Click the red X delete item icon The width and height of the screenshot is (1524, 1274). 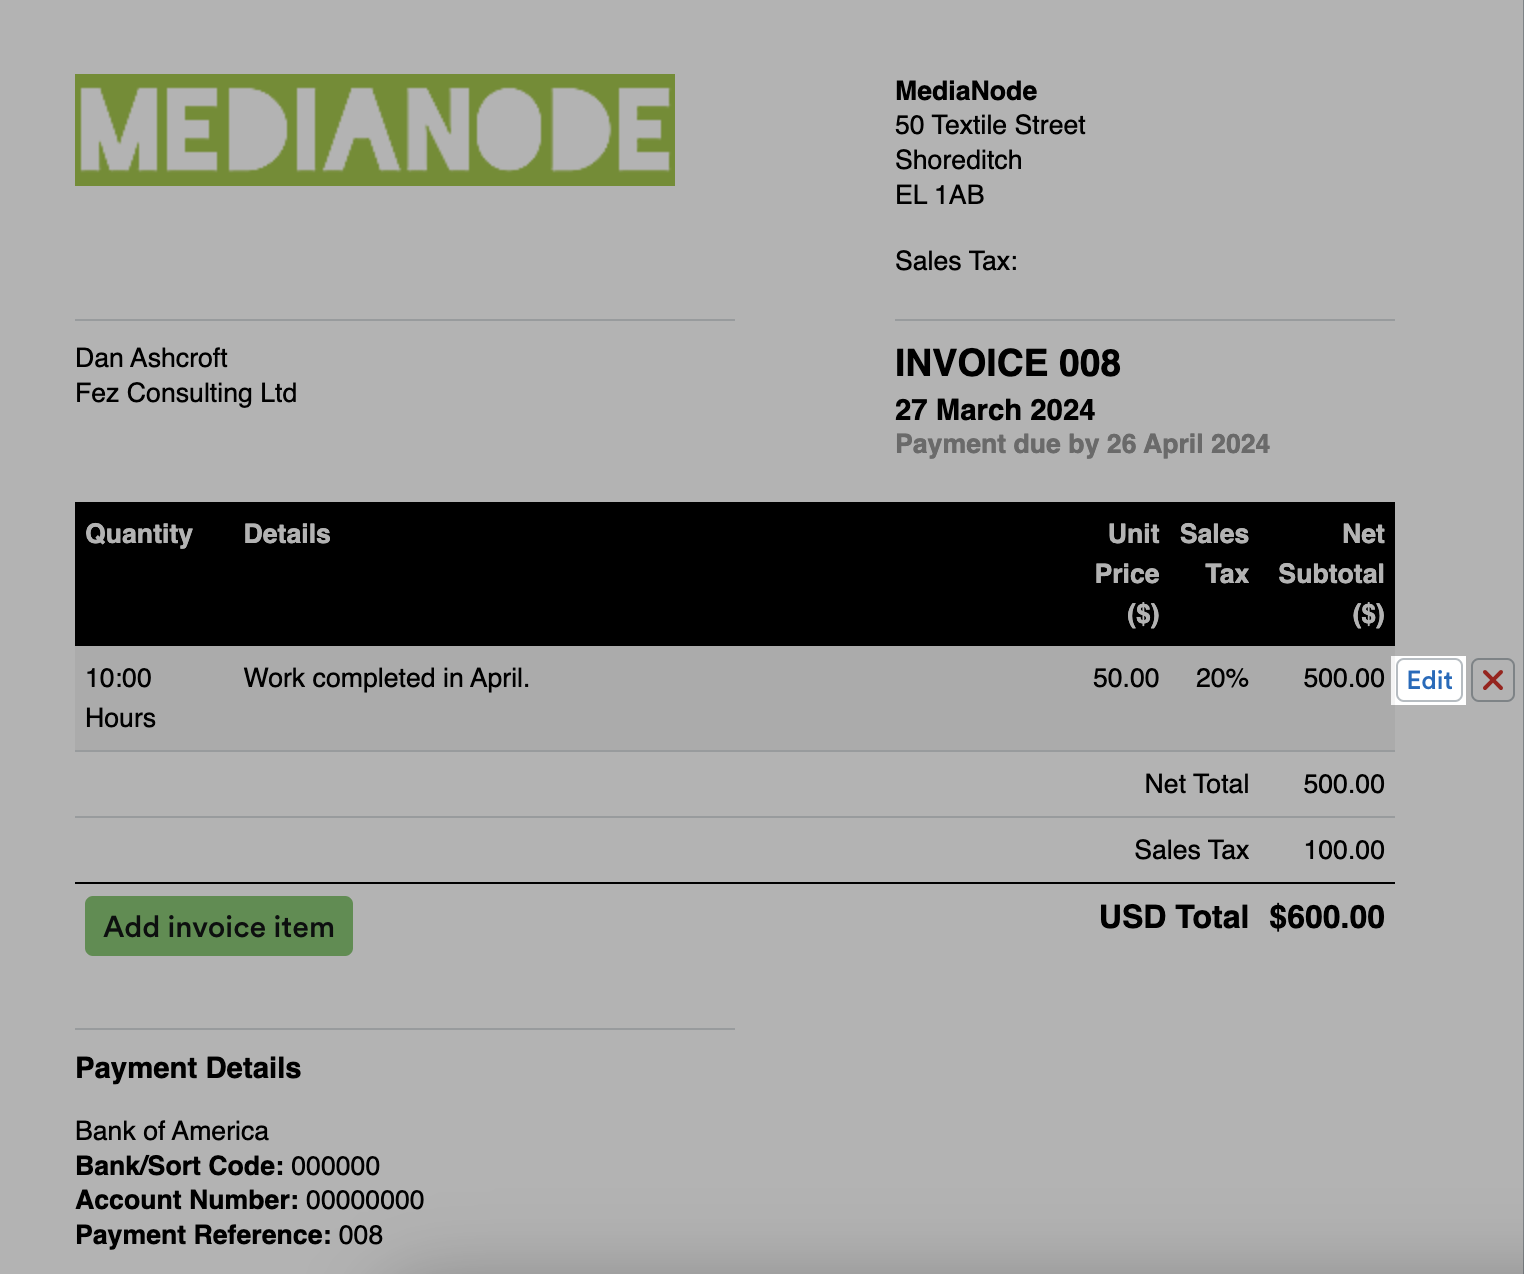1492,681
